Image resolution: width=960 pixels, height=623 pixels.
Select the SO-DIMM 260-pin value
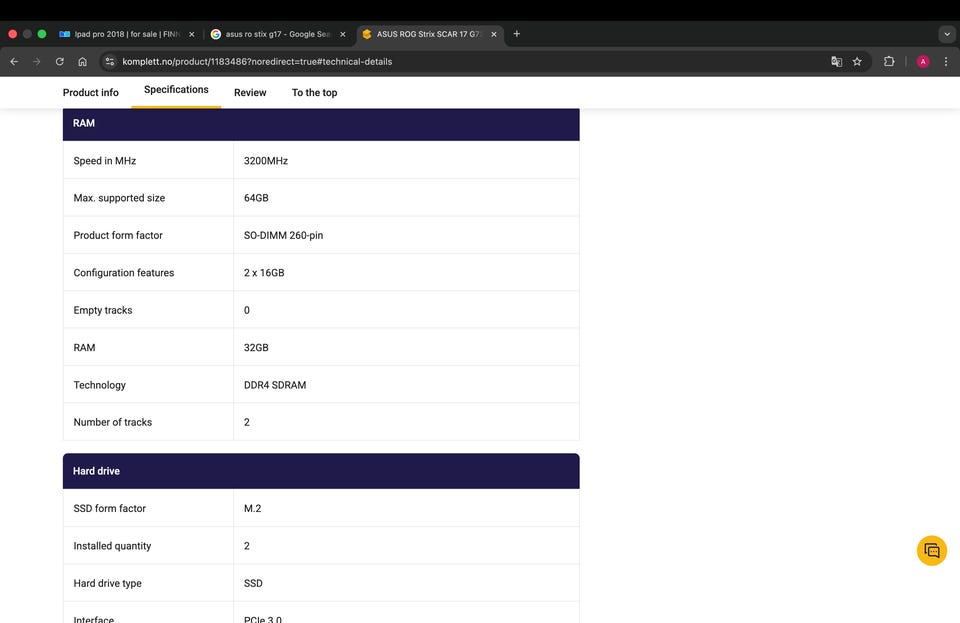point(283,235)
